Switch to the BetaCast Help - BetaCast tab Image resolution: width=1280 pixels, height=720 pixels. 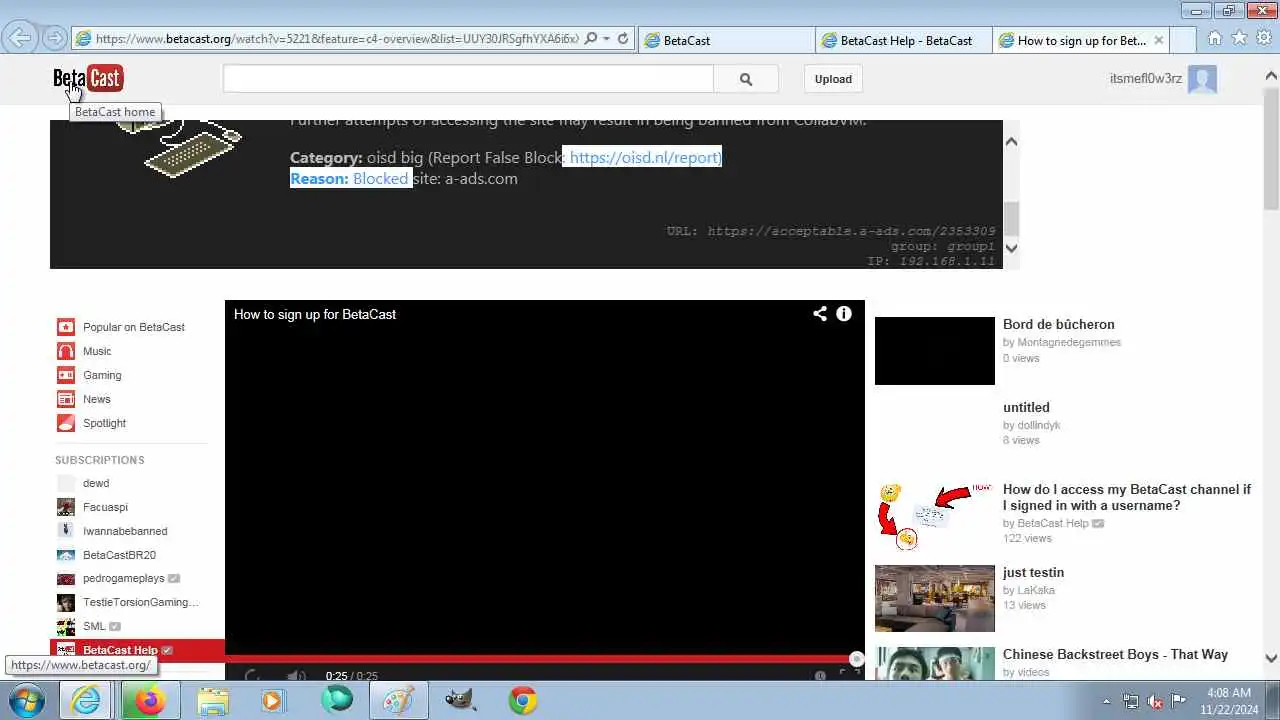coord(904,40)
